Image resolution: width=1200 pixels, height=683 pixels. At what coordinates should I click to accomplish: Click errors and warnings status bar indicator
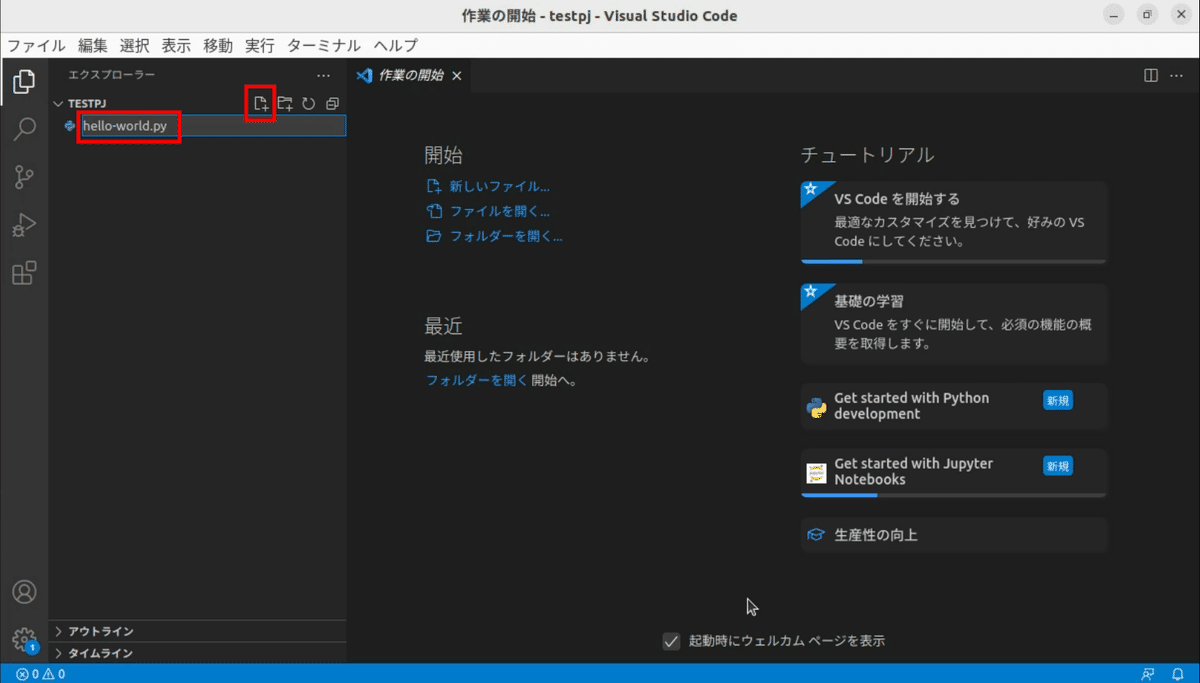(x=40, y=674)
